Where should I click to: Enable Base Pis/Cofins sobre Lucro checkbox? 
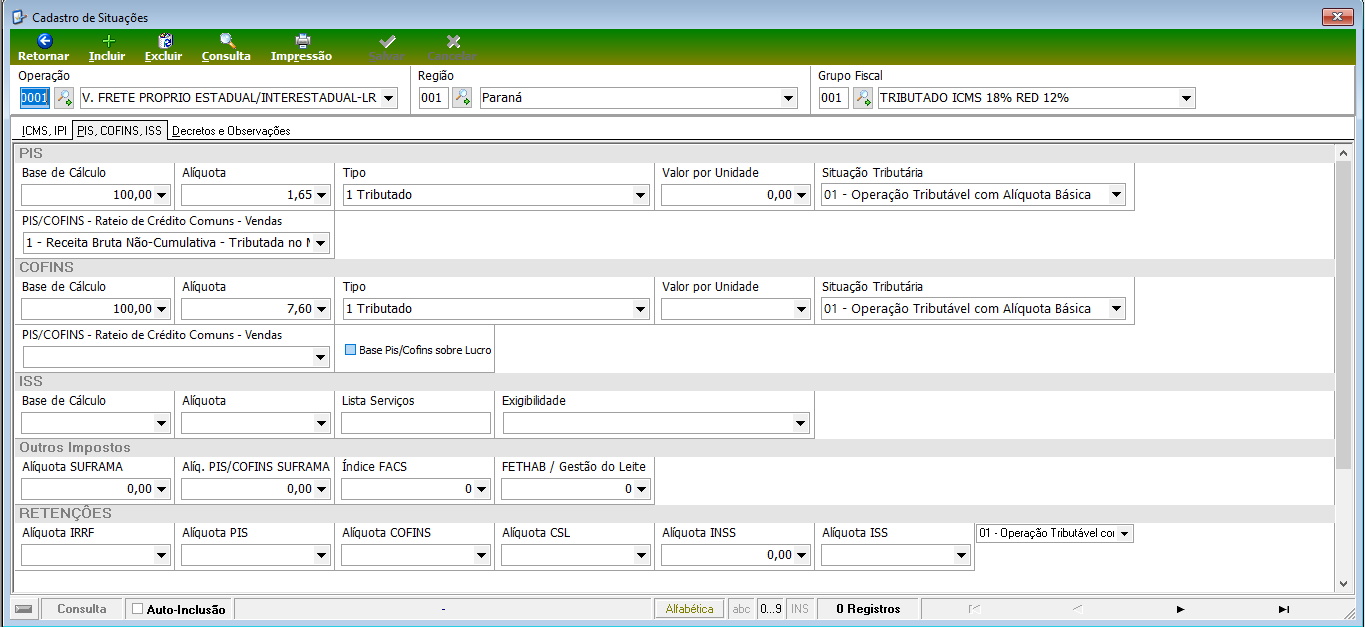351,351
